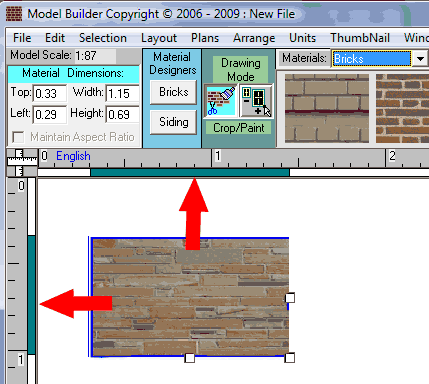Open the Units menu
429x384 pixels.
(x=302, y=38)
